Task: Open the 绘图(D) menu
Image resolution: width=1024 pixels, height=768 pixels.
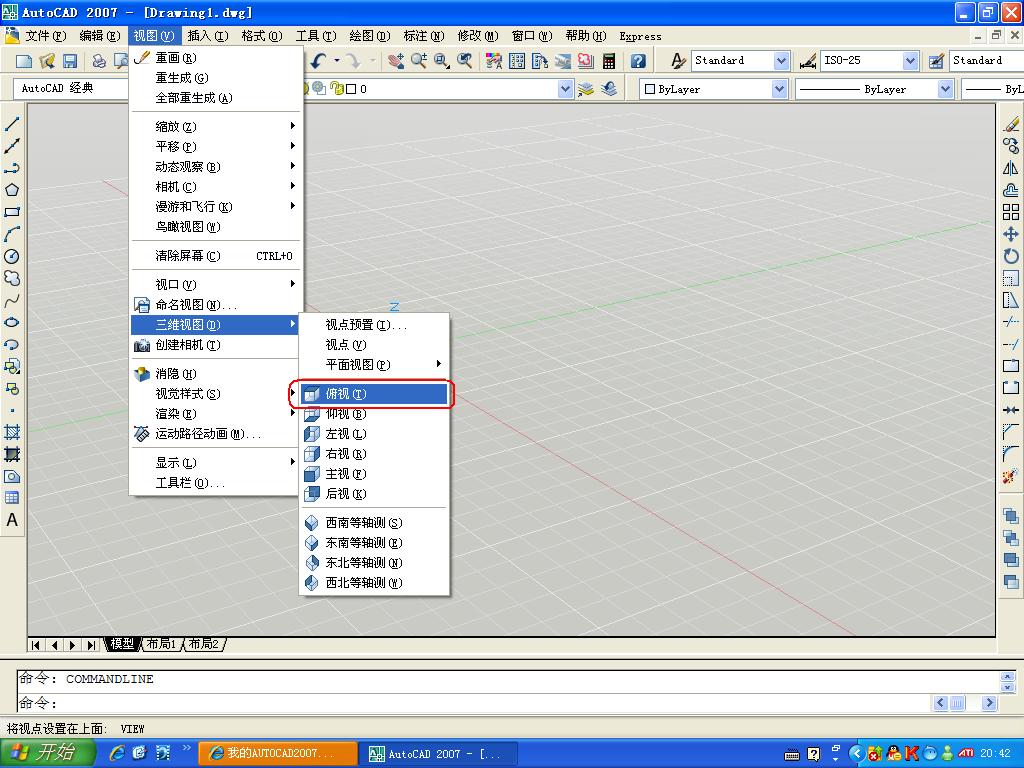Action: [x=370, y=36]
